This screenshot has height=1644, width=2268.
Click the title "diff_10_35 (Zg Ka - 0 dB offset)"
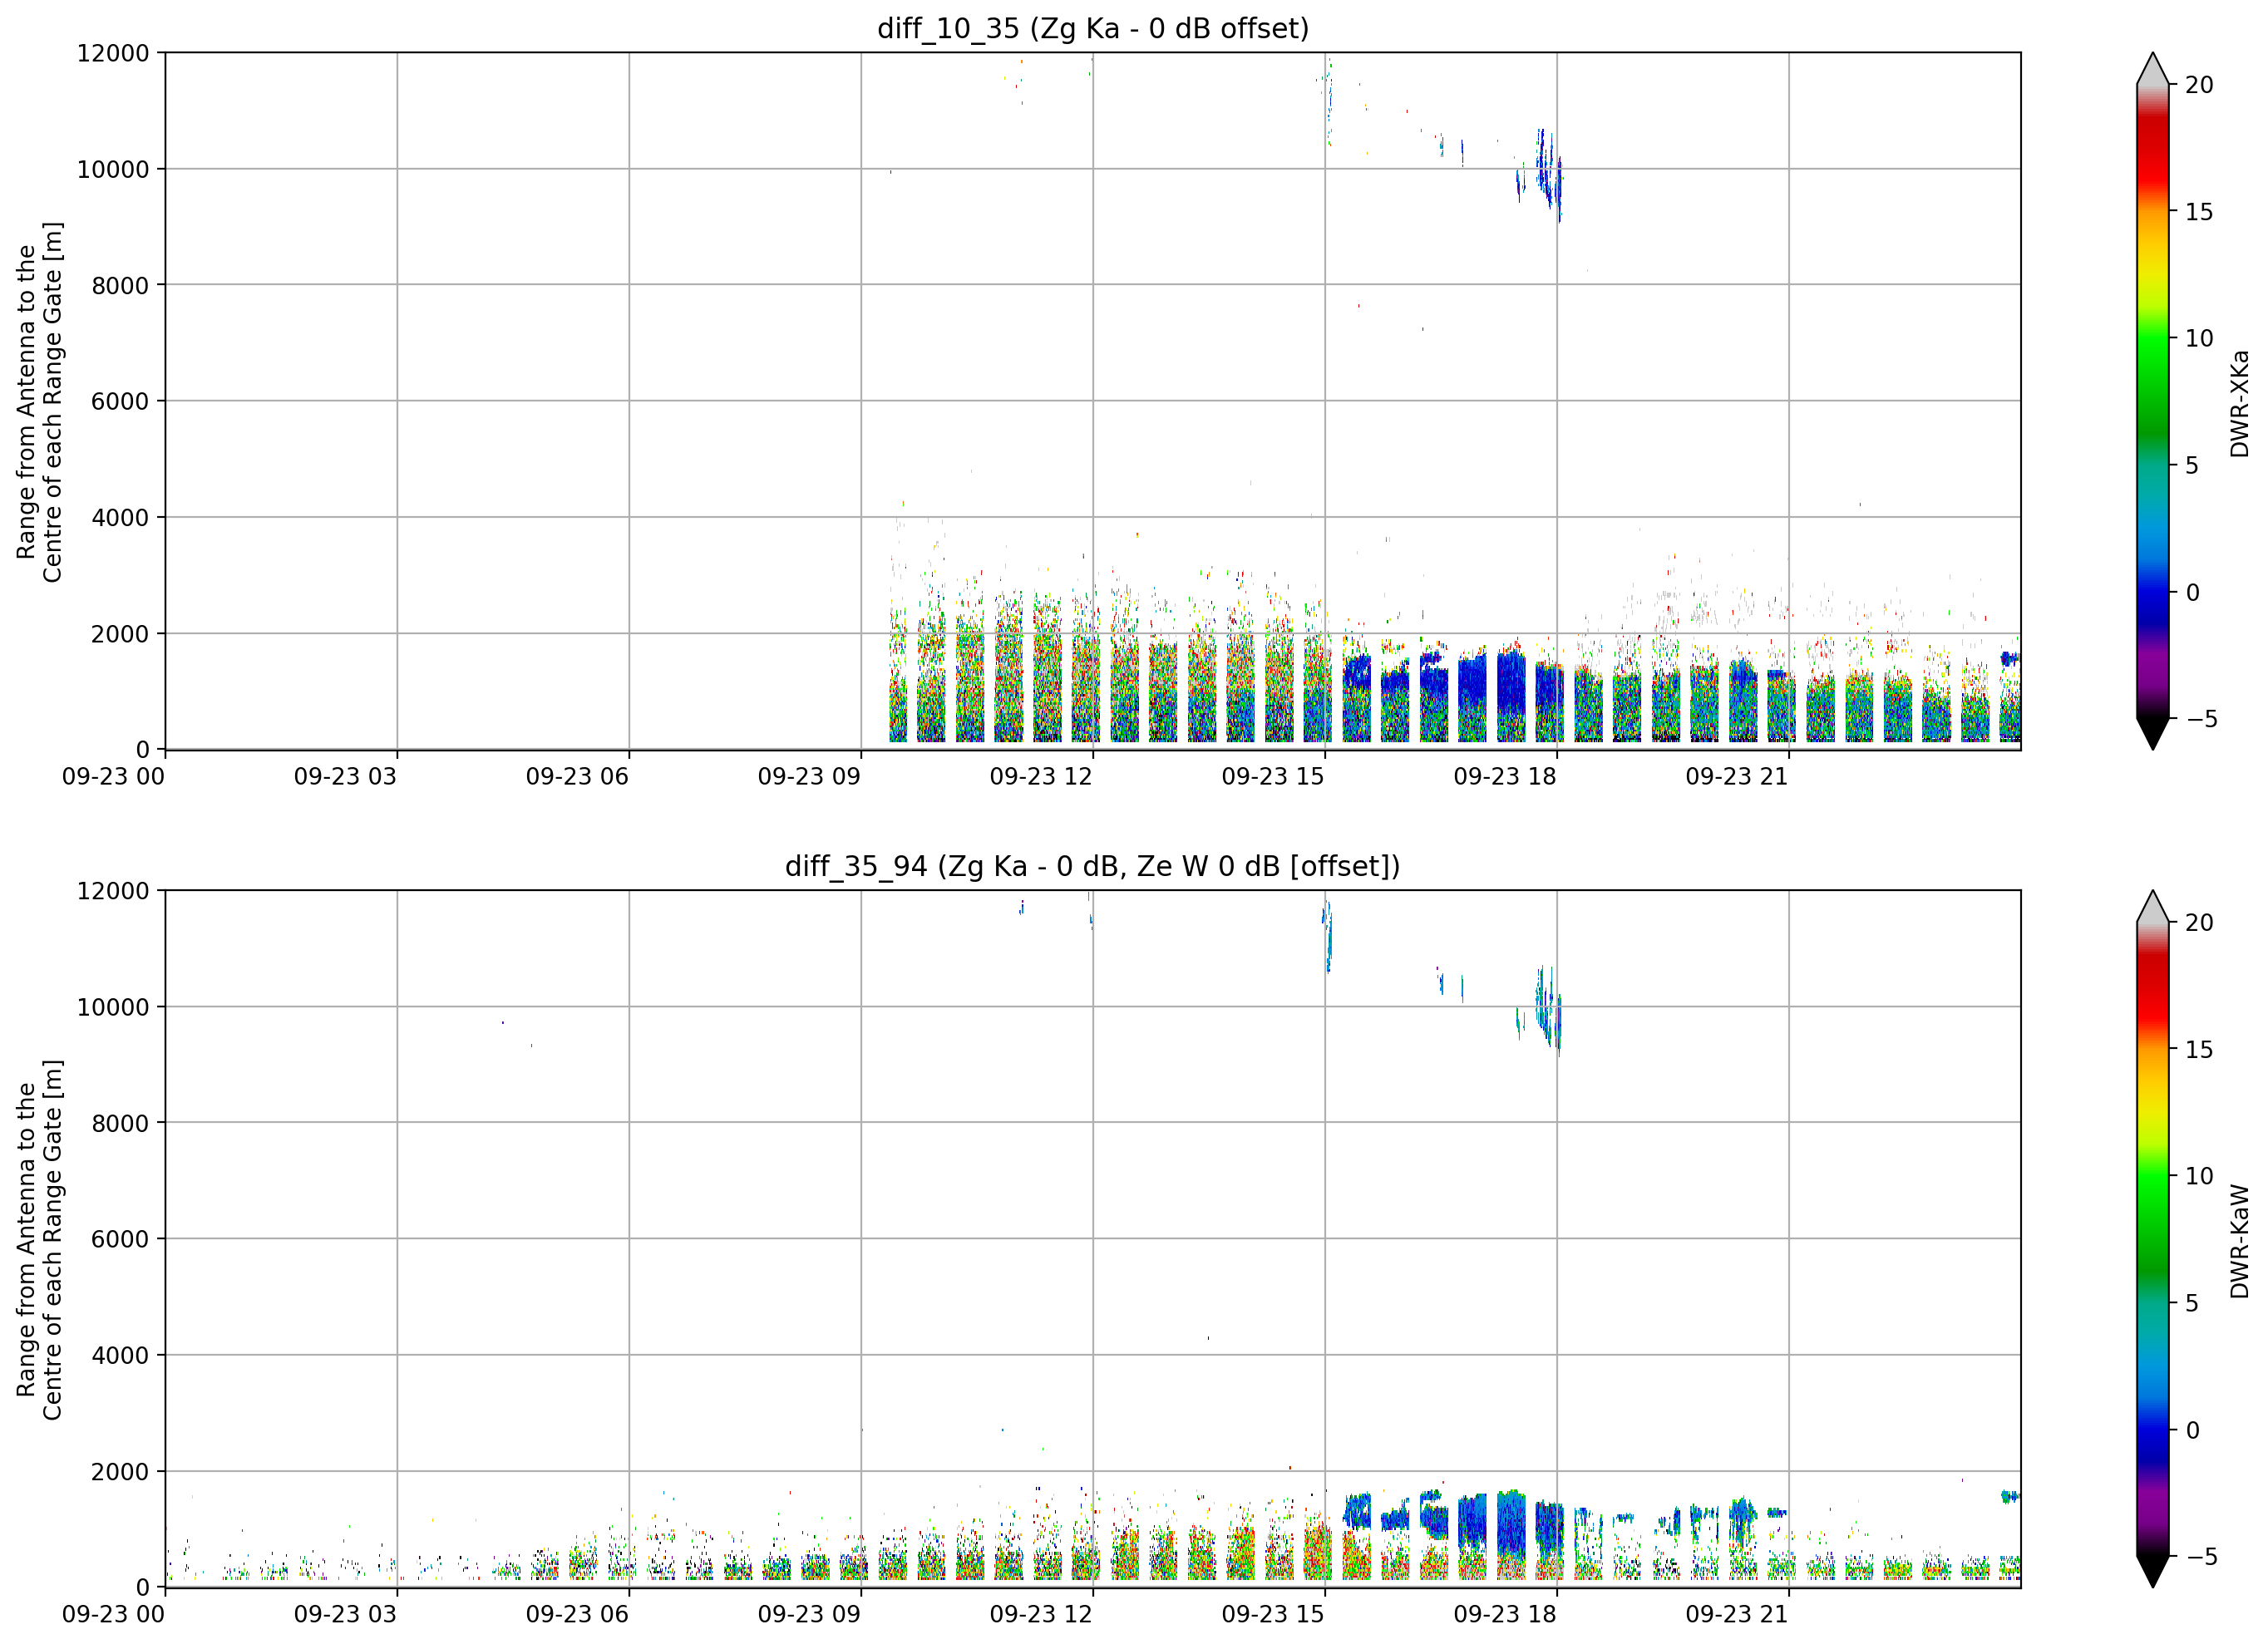point(1093,28)
